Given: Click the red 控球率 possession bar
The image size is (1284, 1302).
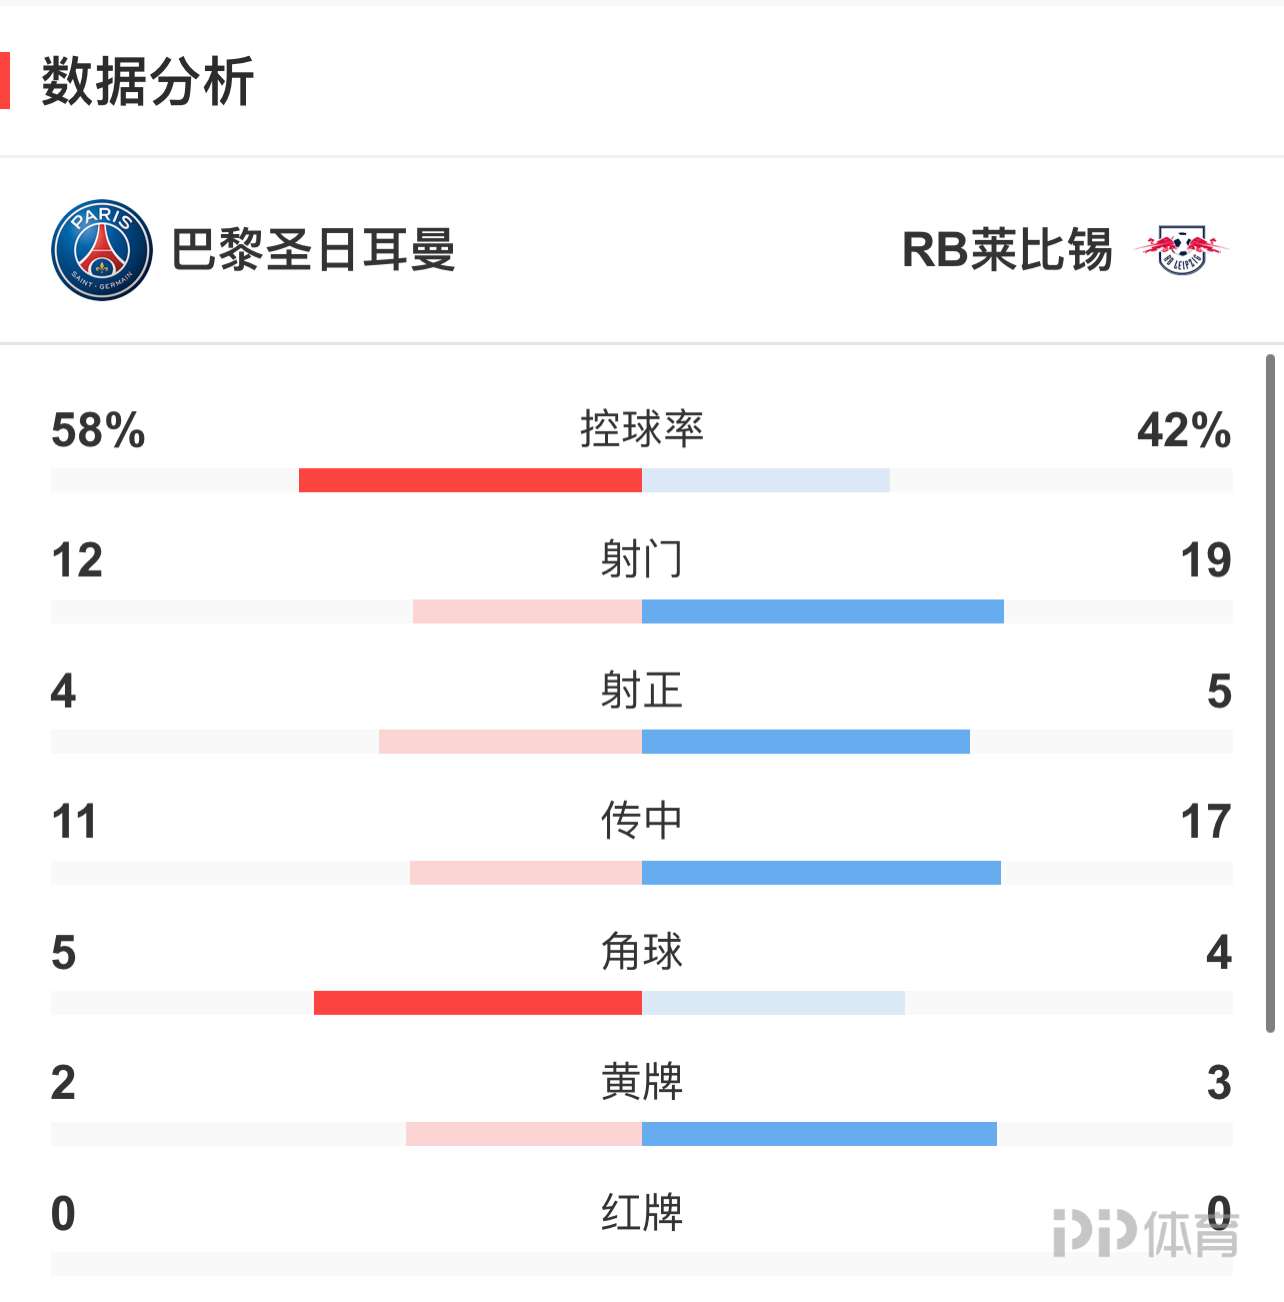Looking at the screenshot, I should pos(470,480).
